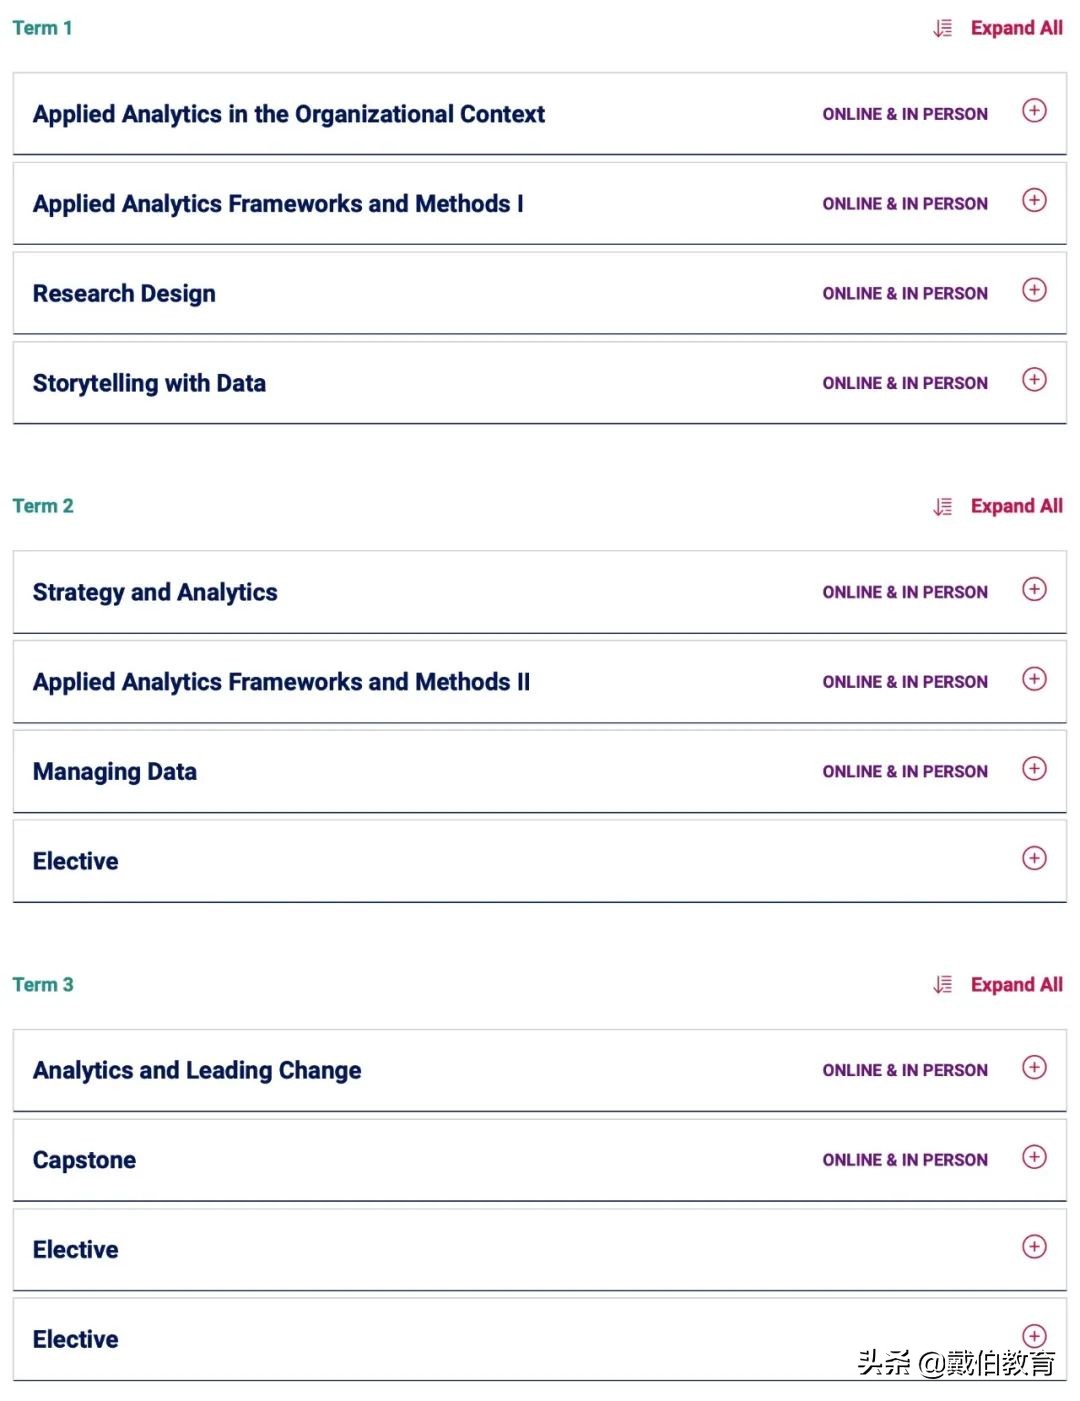Screen dimensions: 1080x1401
Task: Click the Term 3 section heading
Action: coord(43,985)
